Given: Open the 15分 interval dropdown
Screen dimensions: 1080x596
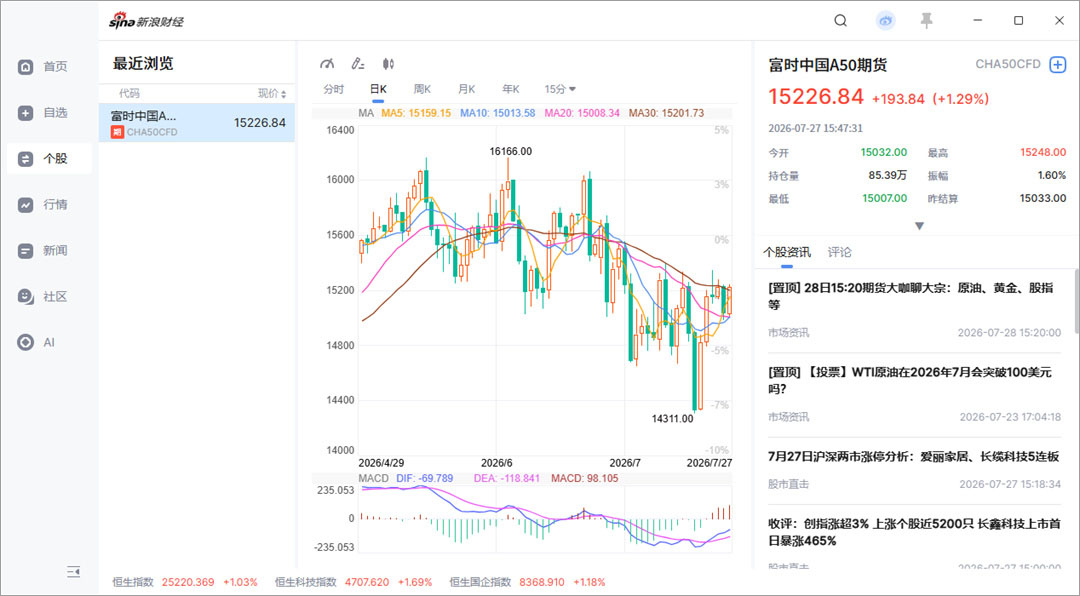Looking at the screenshot, I should (560, 89).
